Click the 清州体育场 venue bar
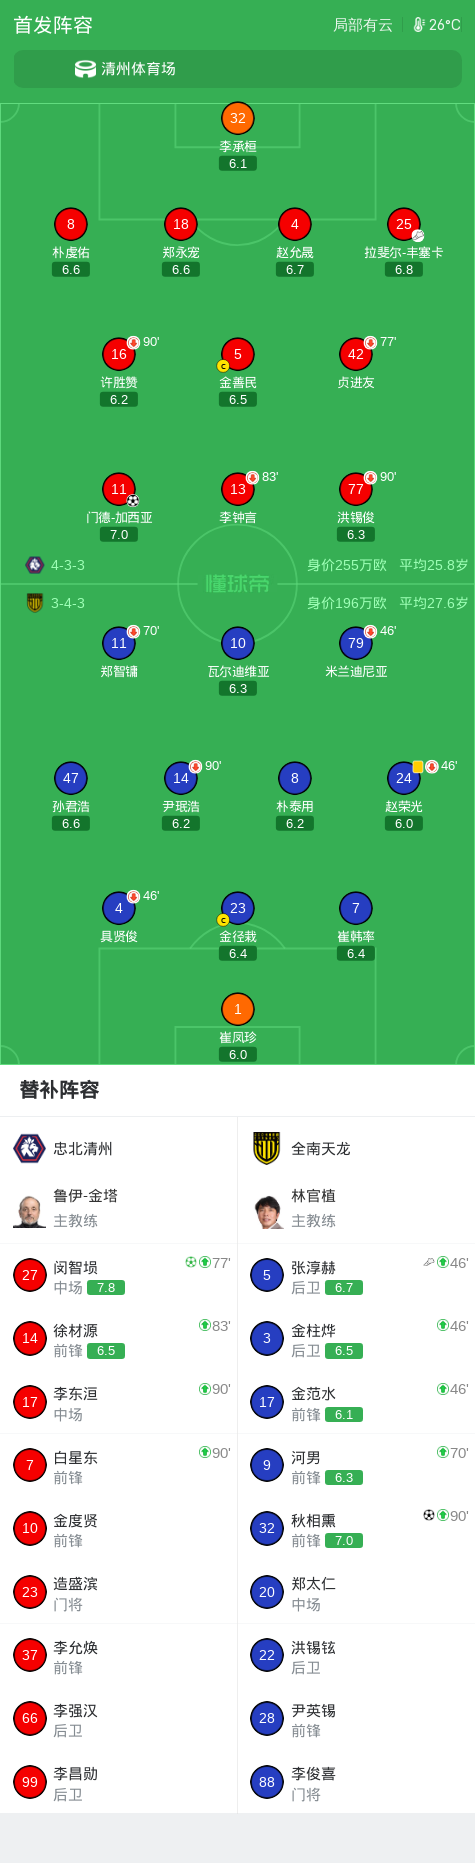The image size is (475, 1863). [238, 69]
